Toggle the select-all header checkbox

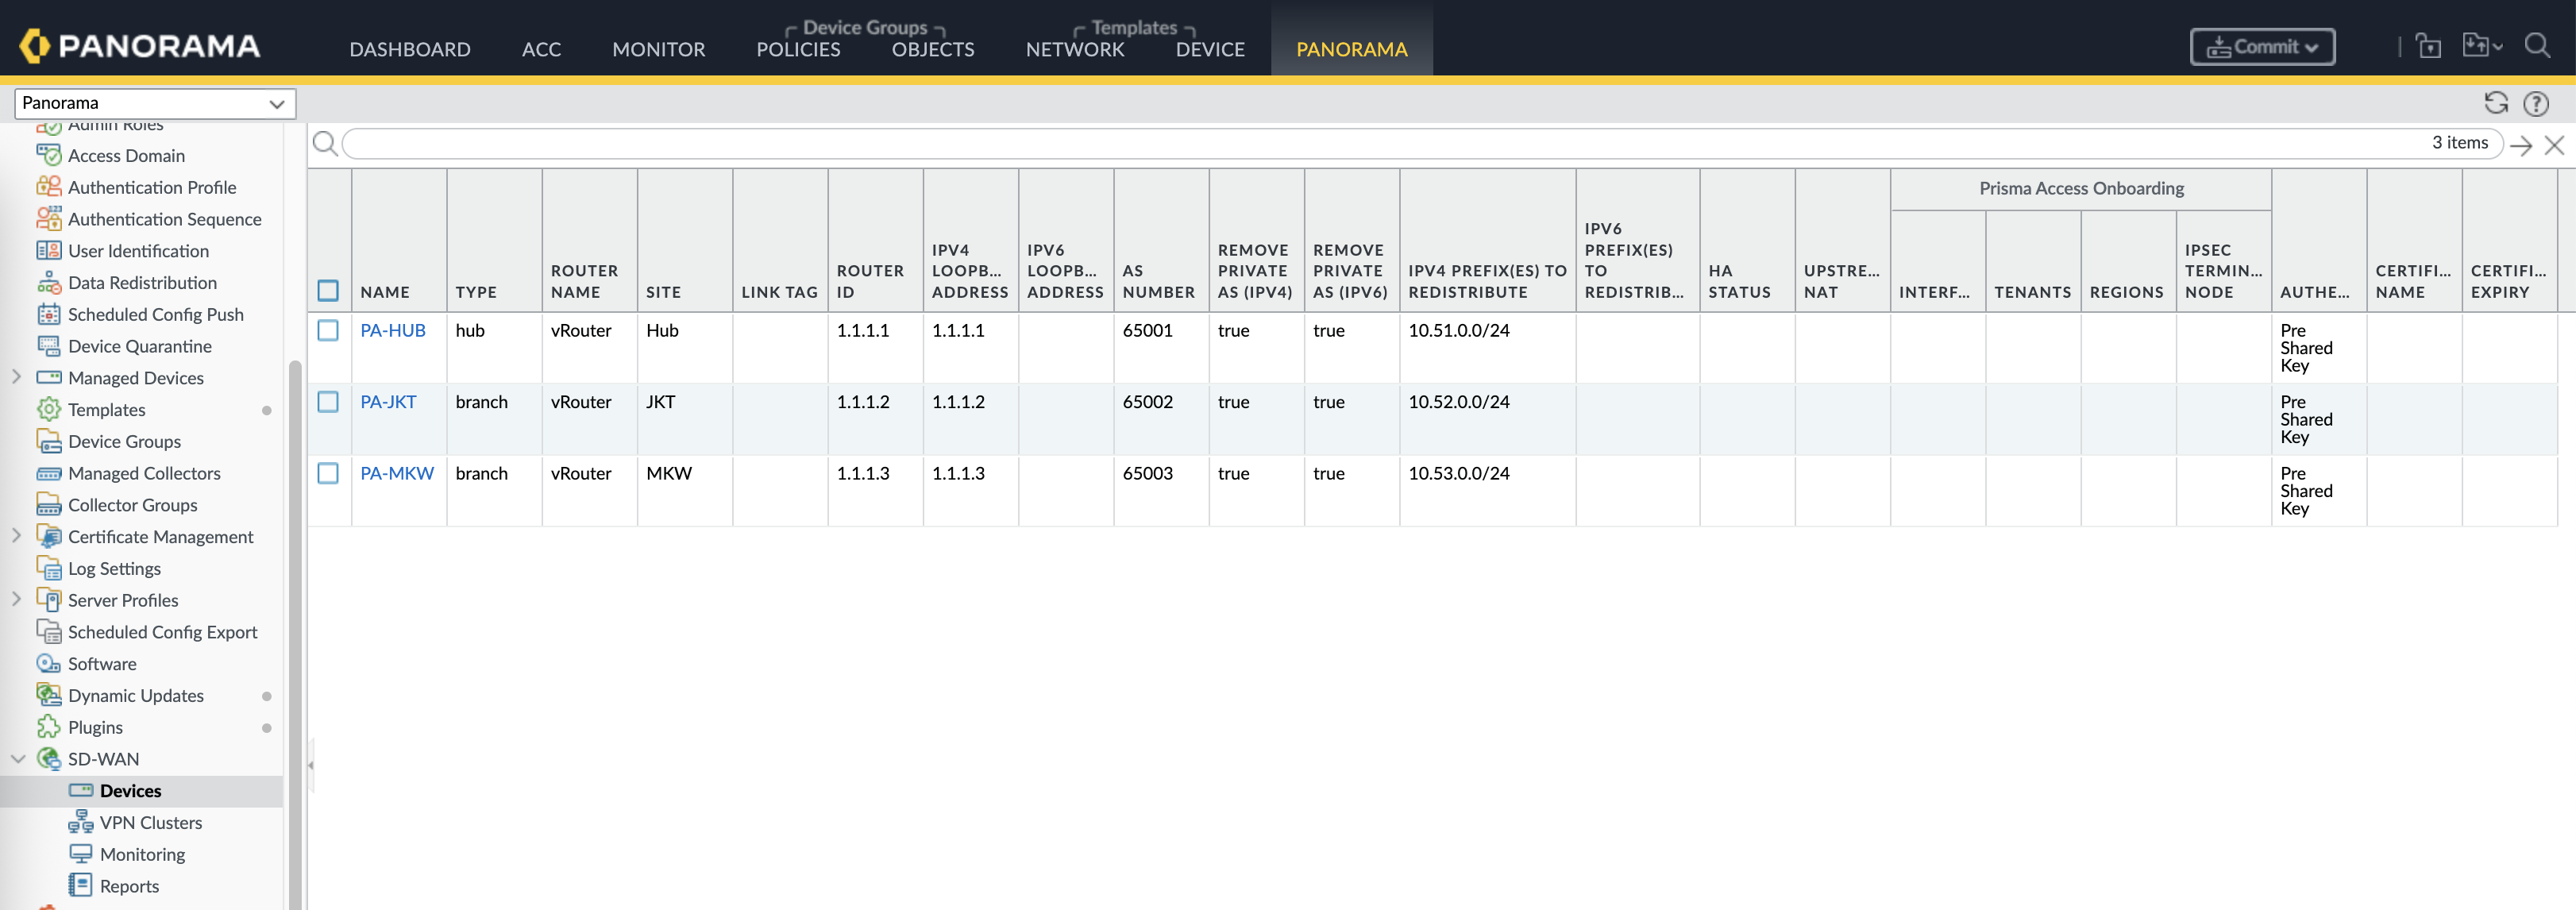328,291
